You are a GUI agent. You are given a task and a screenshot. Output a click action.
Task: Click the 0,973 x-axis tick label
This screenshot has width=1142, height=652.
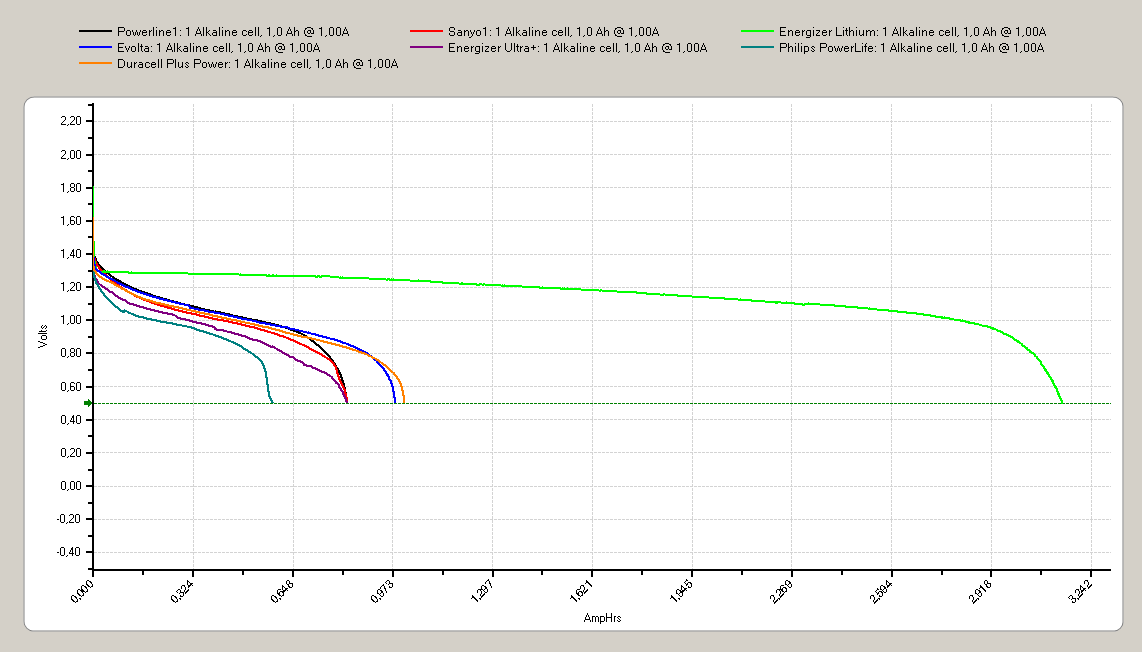(x=382, y=591)
